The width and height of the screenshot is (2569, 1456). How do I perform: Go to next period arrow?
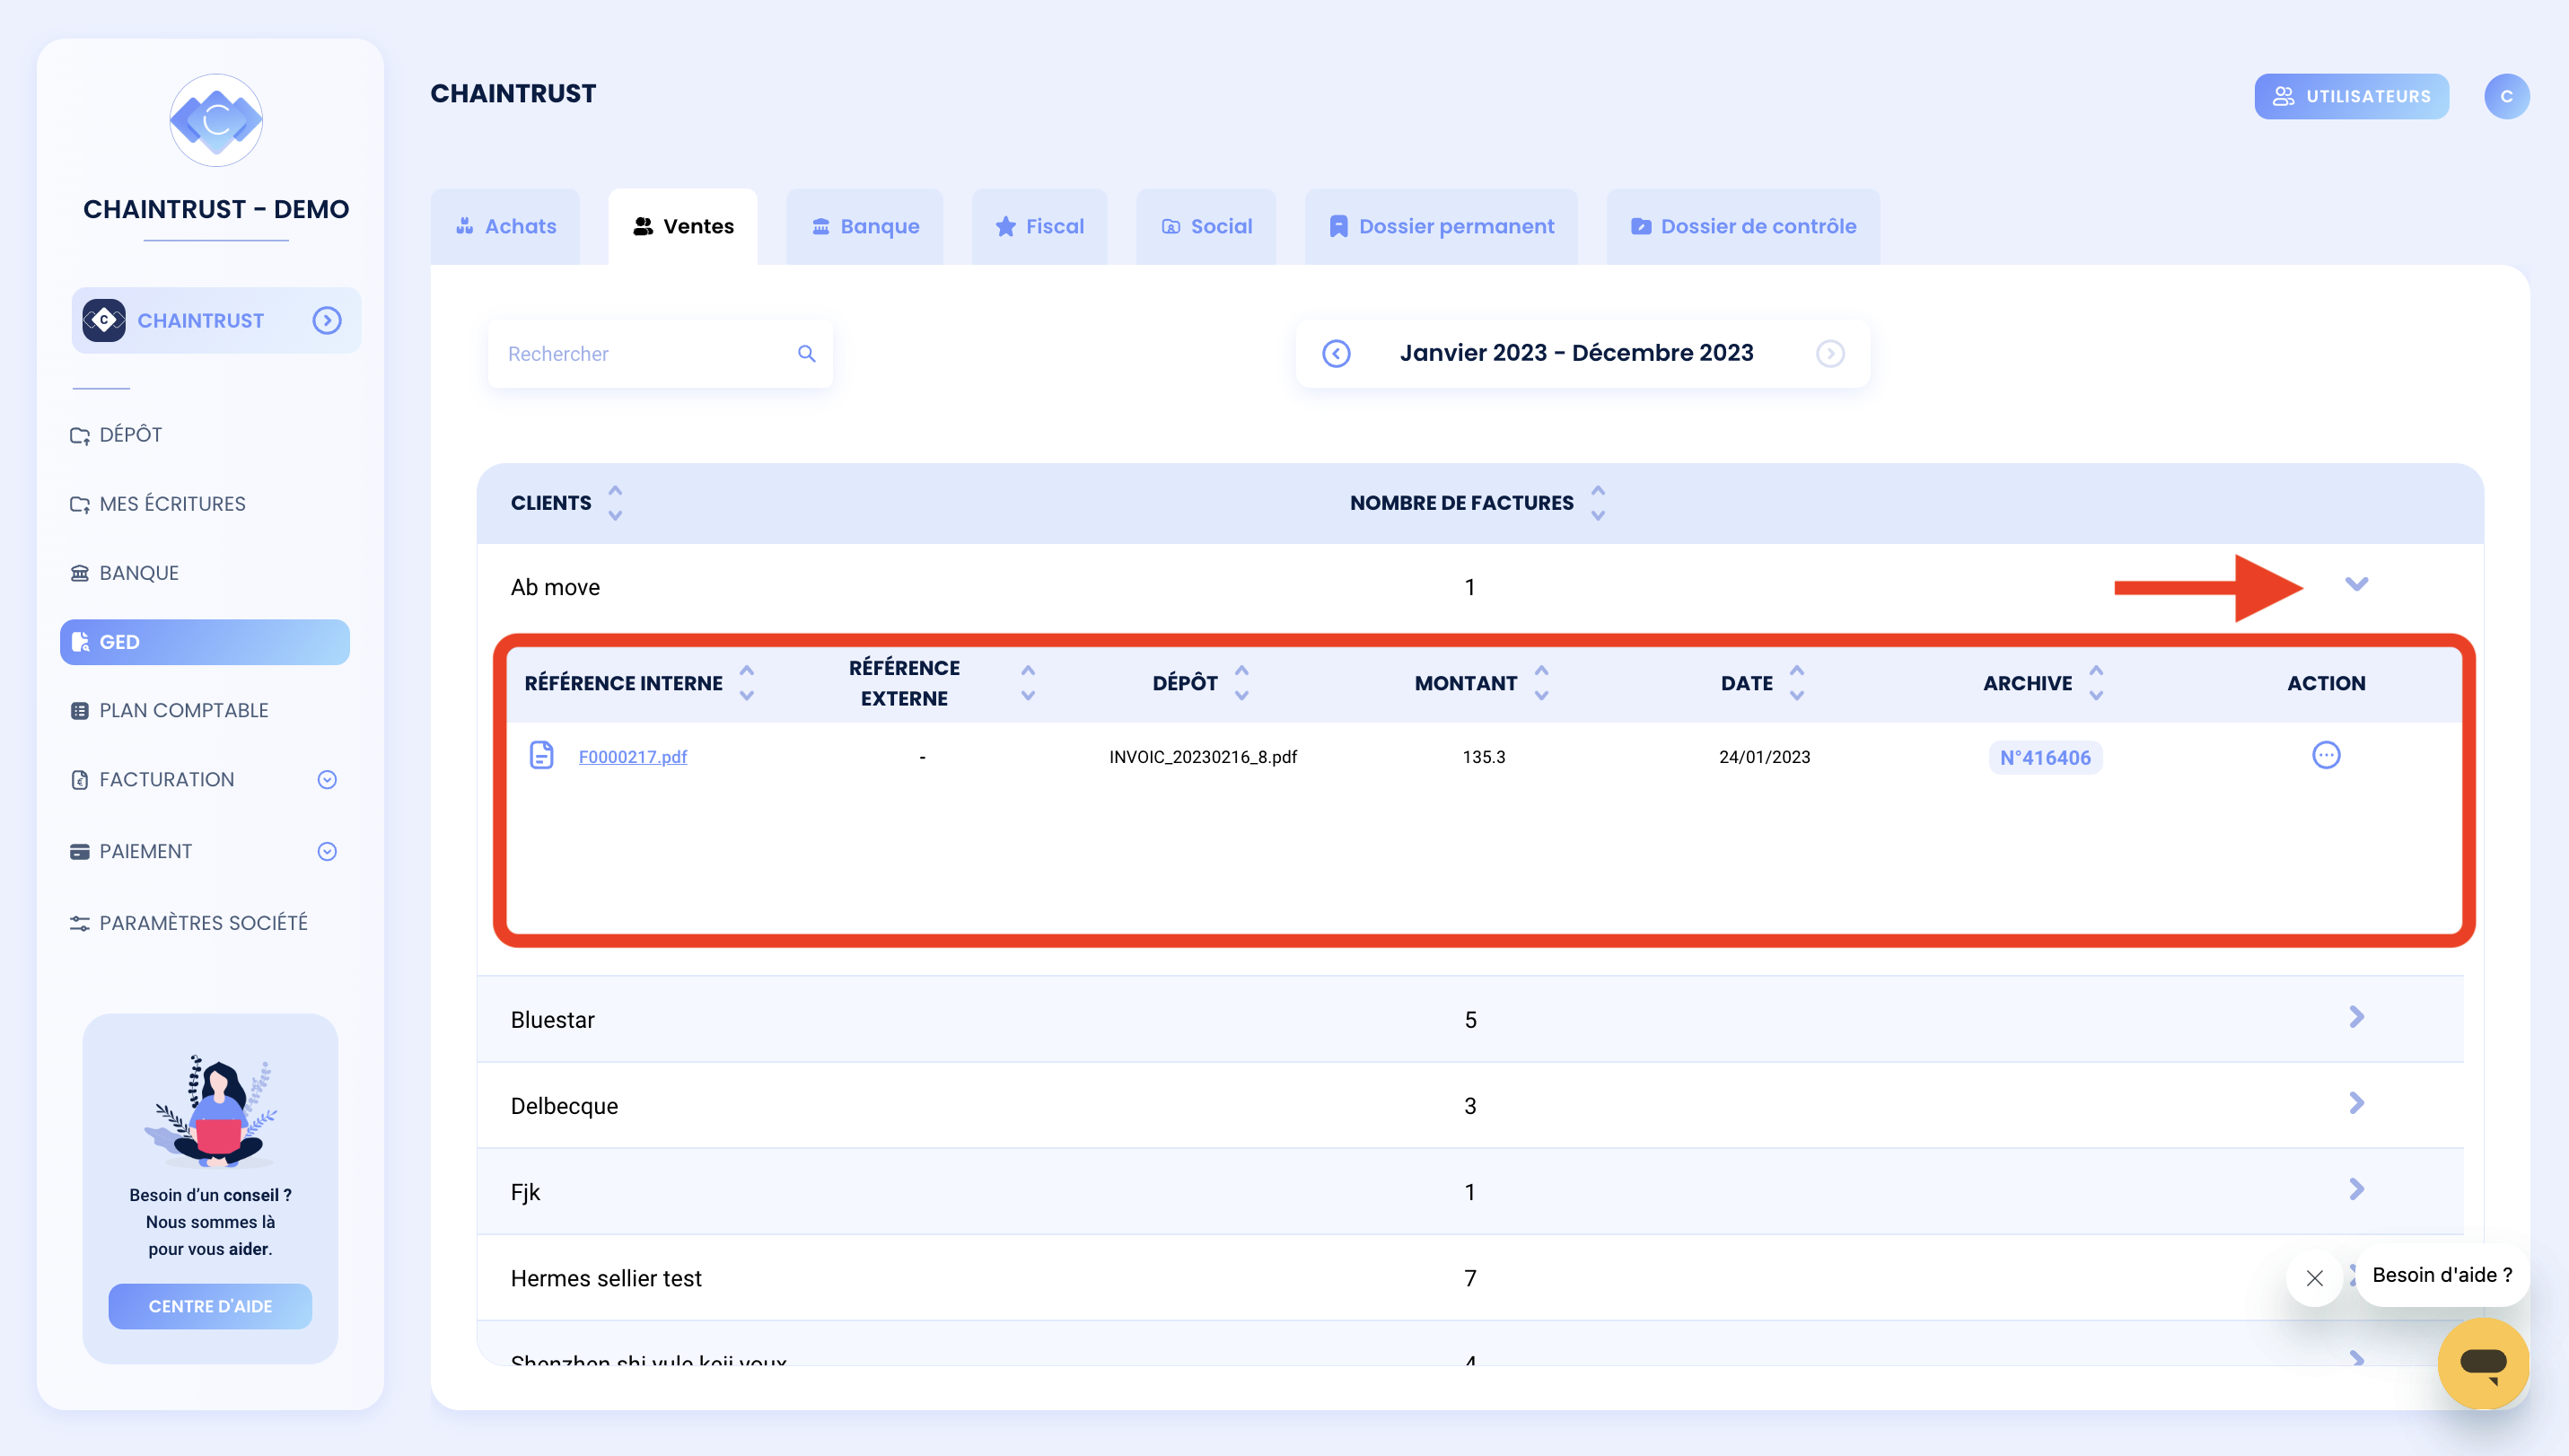1830,353
